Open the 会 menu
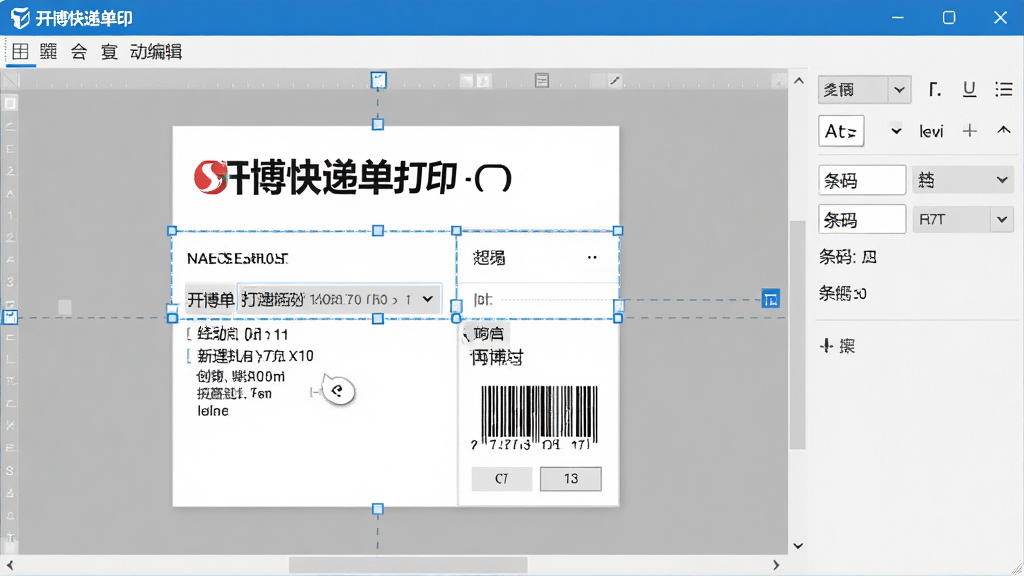The height and width of the screenshot is (576, 1024). tap(79, 52)
